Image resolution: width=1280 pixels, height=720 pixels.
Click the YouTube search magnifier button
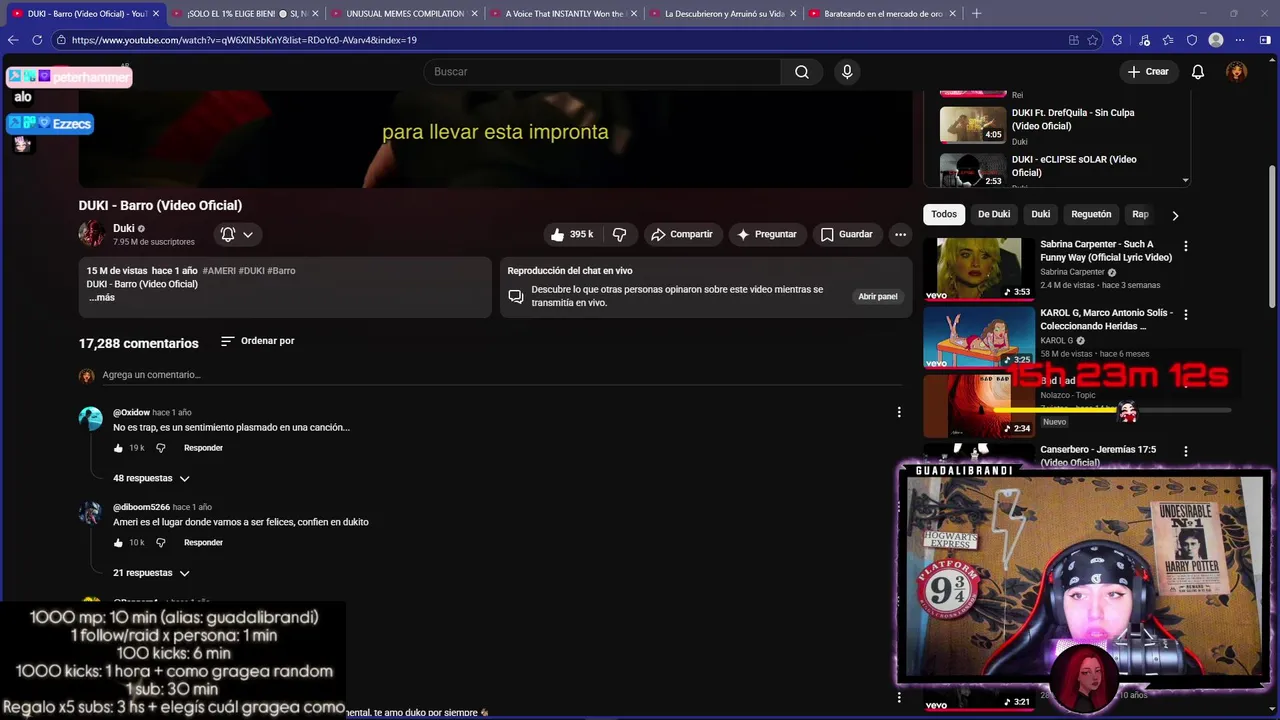(x=801, y=72)
